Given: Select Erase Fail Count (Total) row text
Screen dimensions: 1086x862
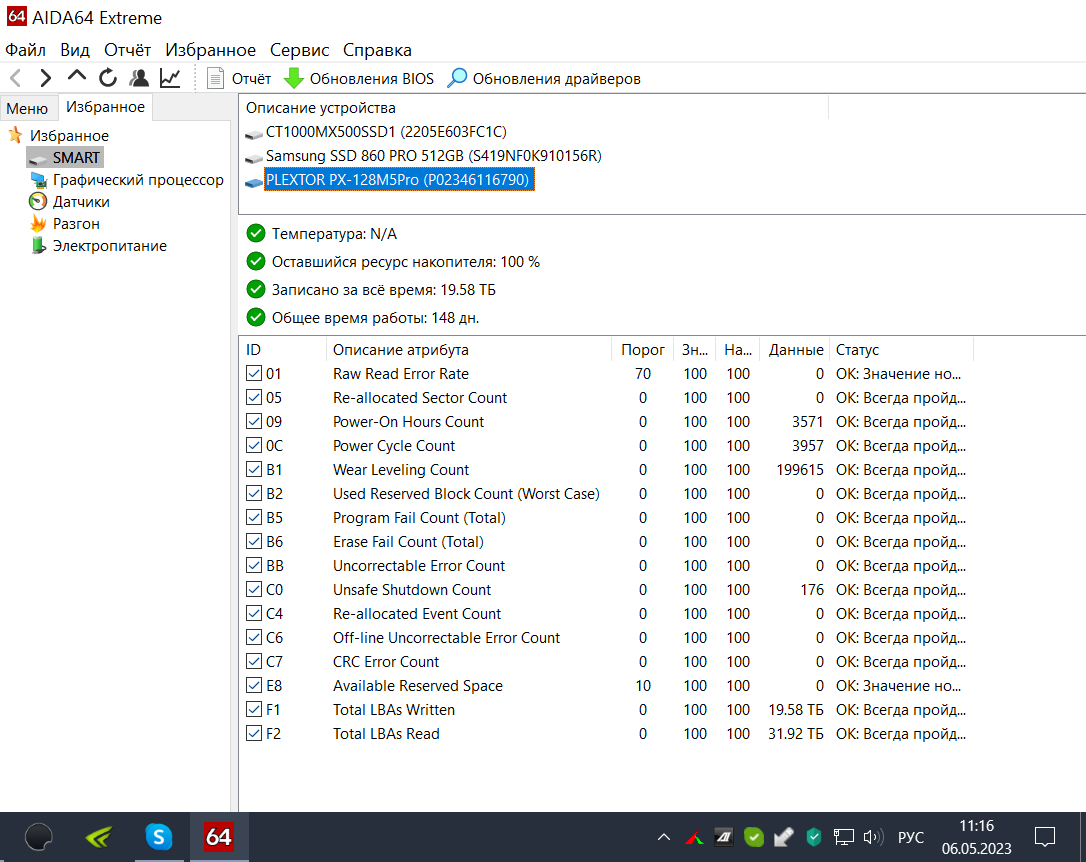Looking at the screenshot, I should point(408,541).
